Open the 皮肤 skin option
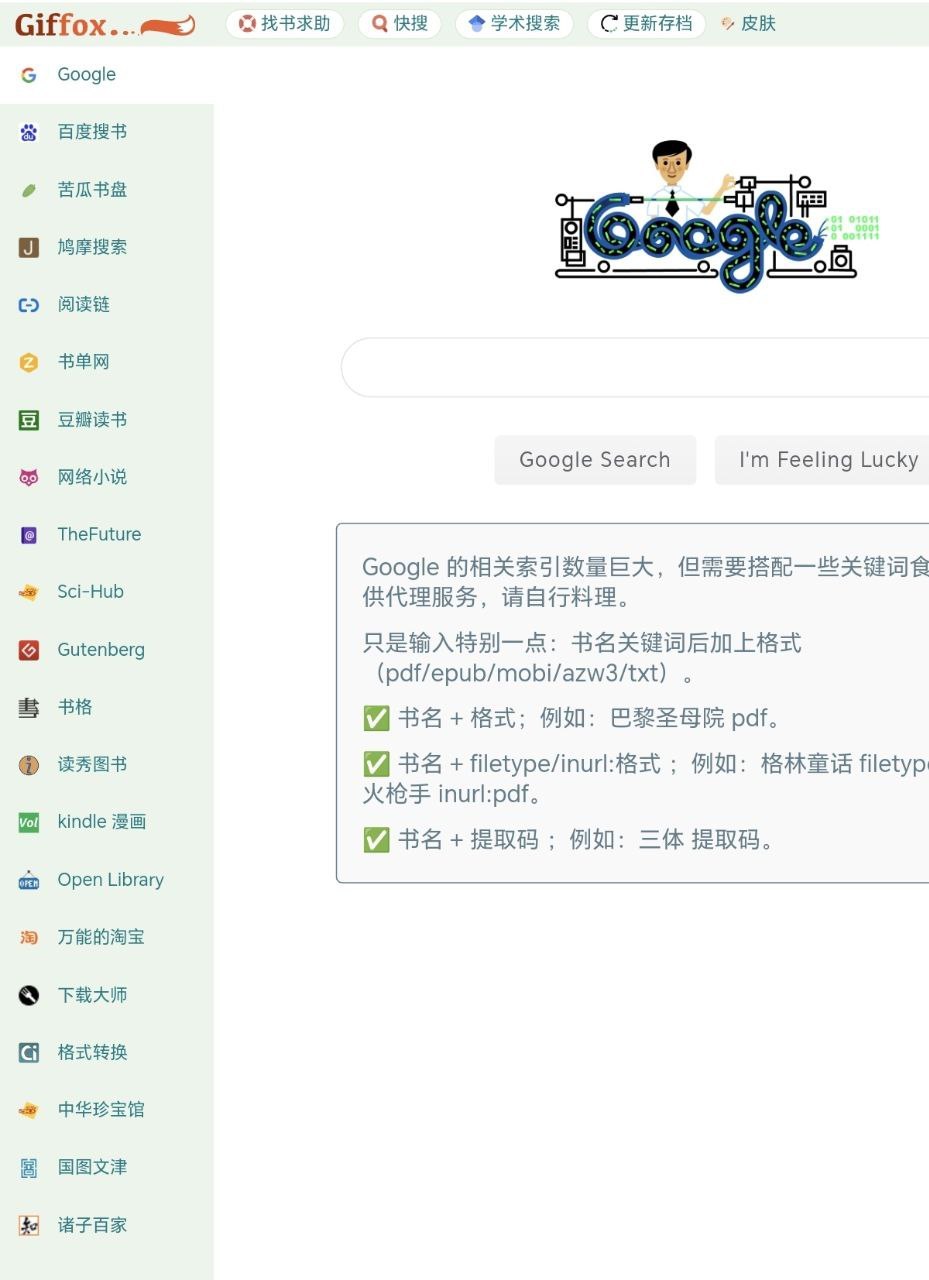The height and width of the screenshot is (1280, 929). pos(748,24)
